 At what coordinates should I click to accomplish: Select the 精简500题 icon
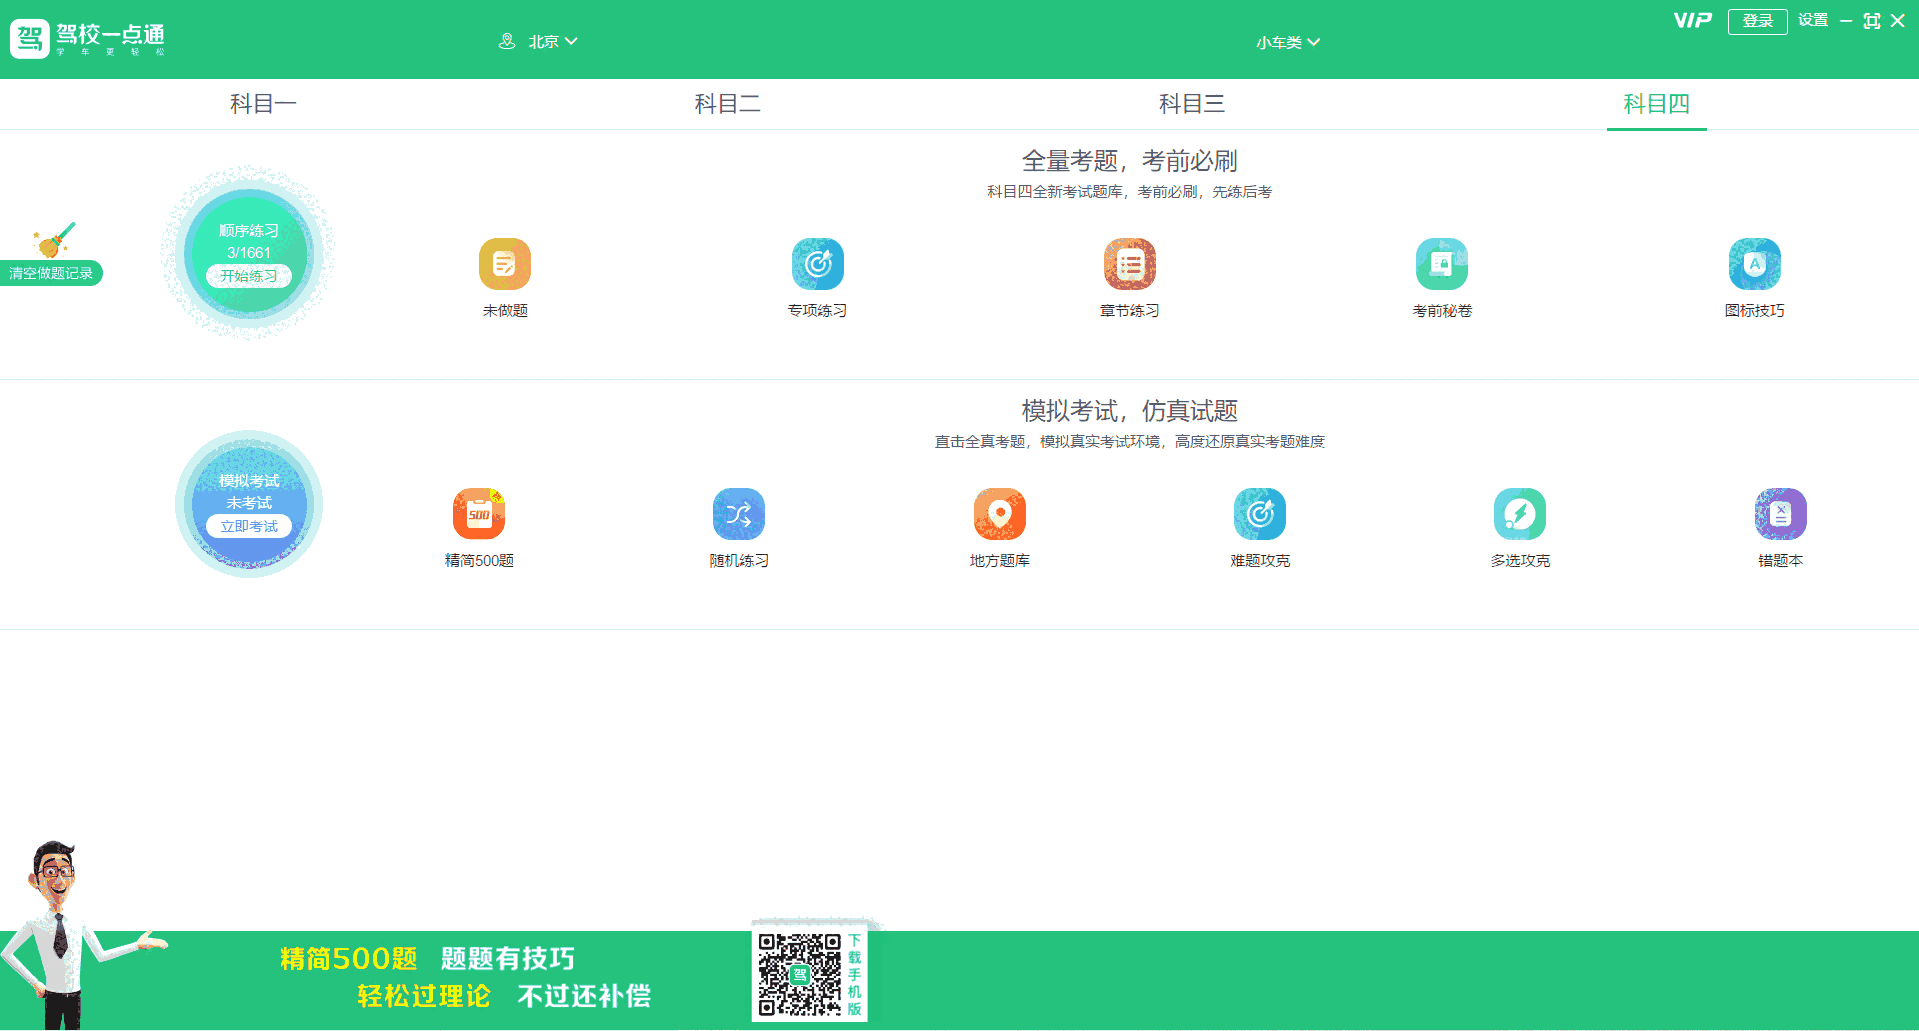478,514
